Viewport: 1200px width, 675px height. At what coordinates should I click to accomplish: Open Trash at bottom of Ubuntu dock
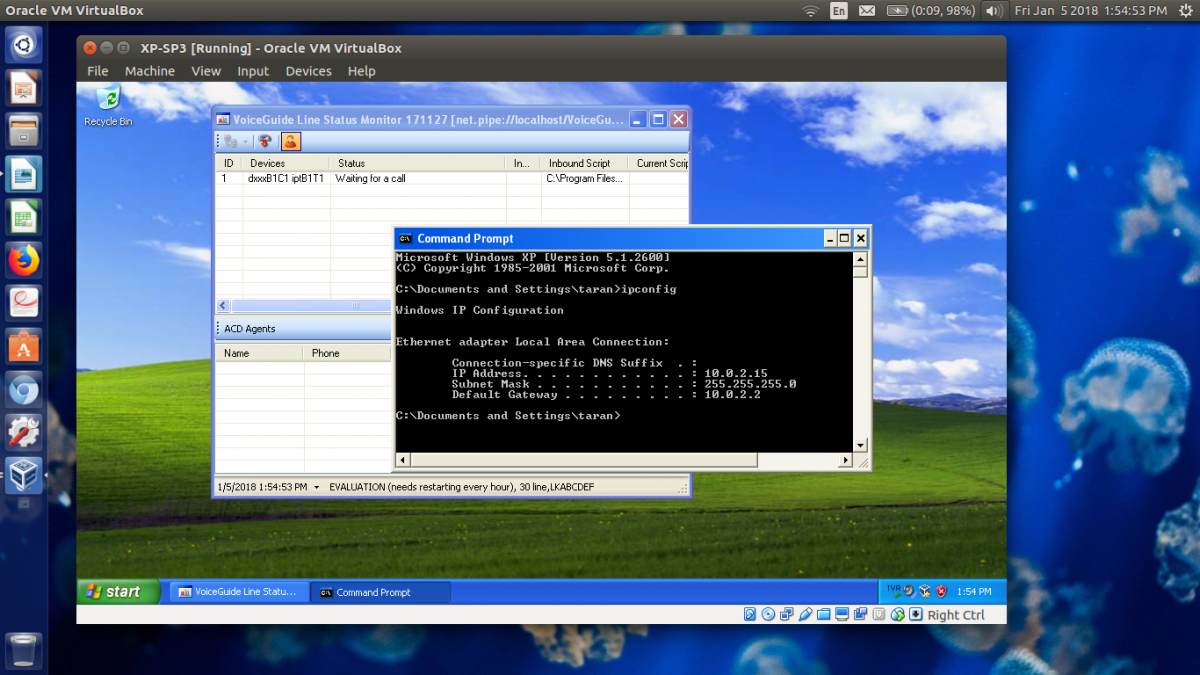point(24,650)
